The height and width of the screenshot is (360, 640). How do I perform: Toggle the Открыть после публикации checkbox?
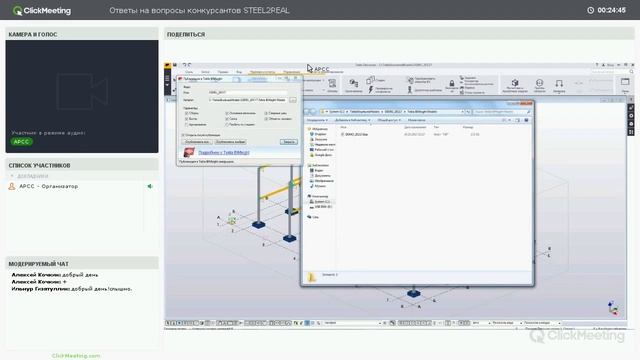click(x=183, y=135)
